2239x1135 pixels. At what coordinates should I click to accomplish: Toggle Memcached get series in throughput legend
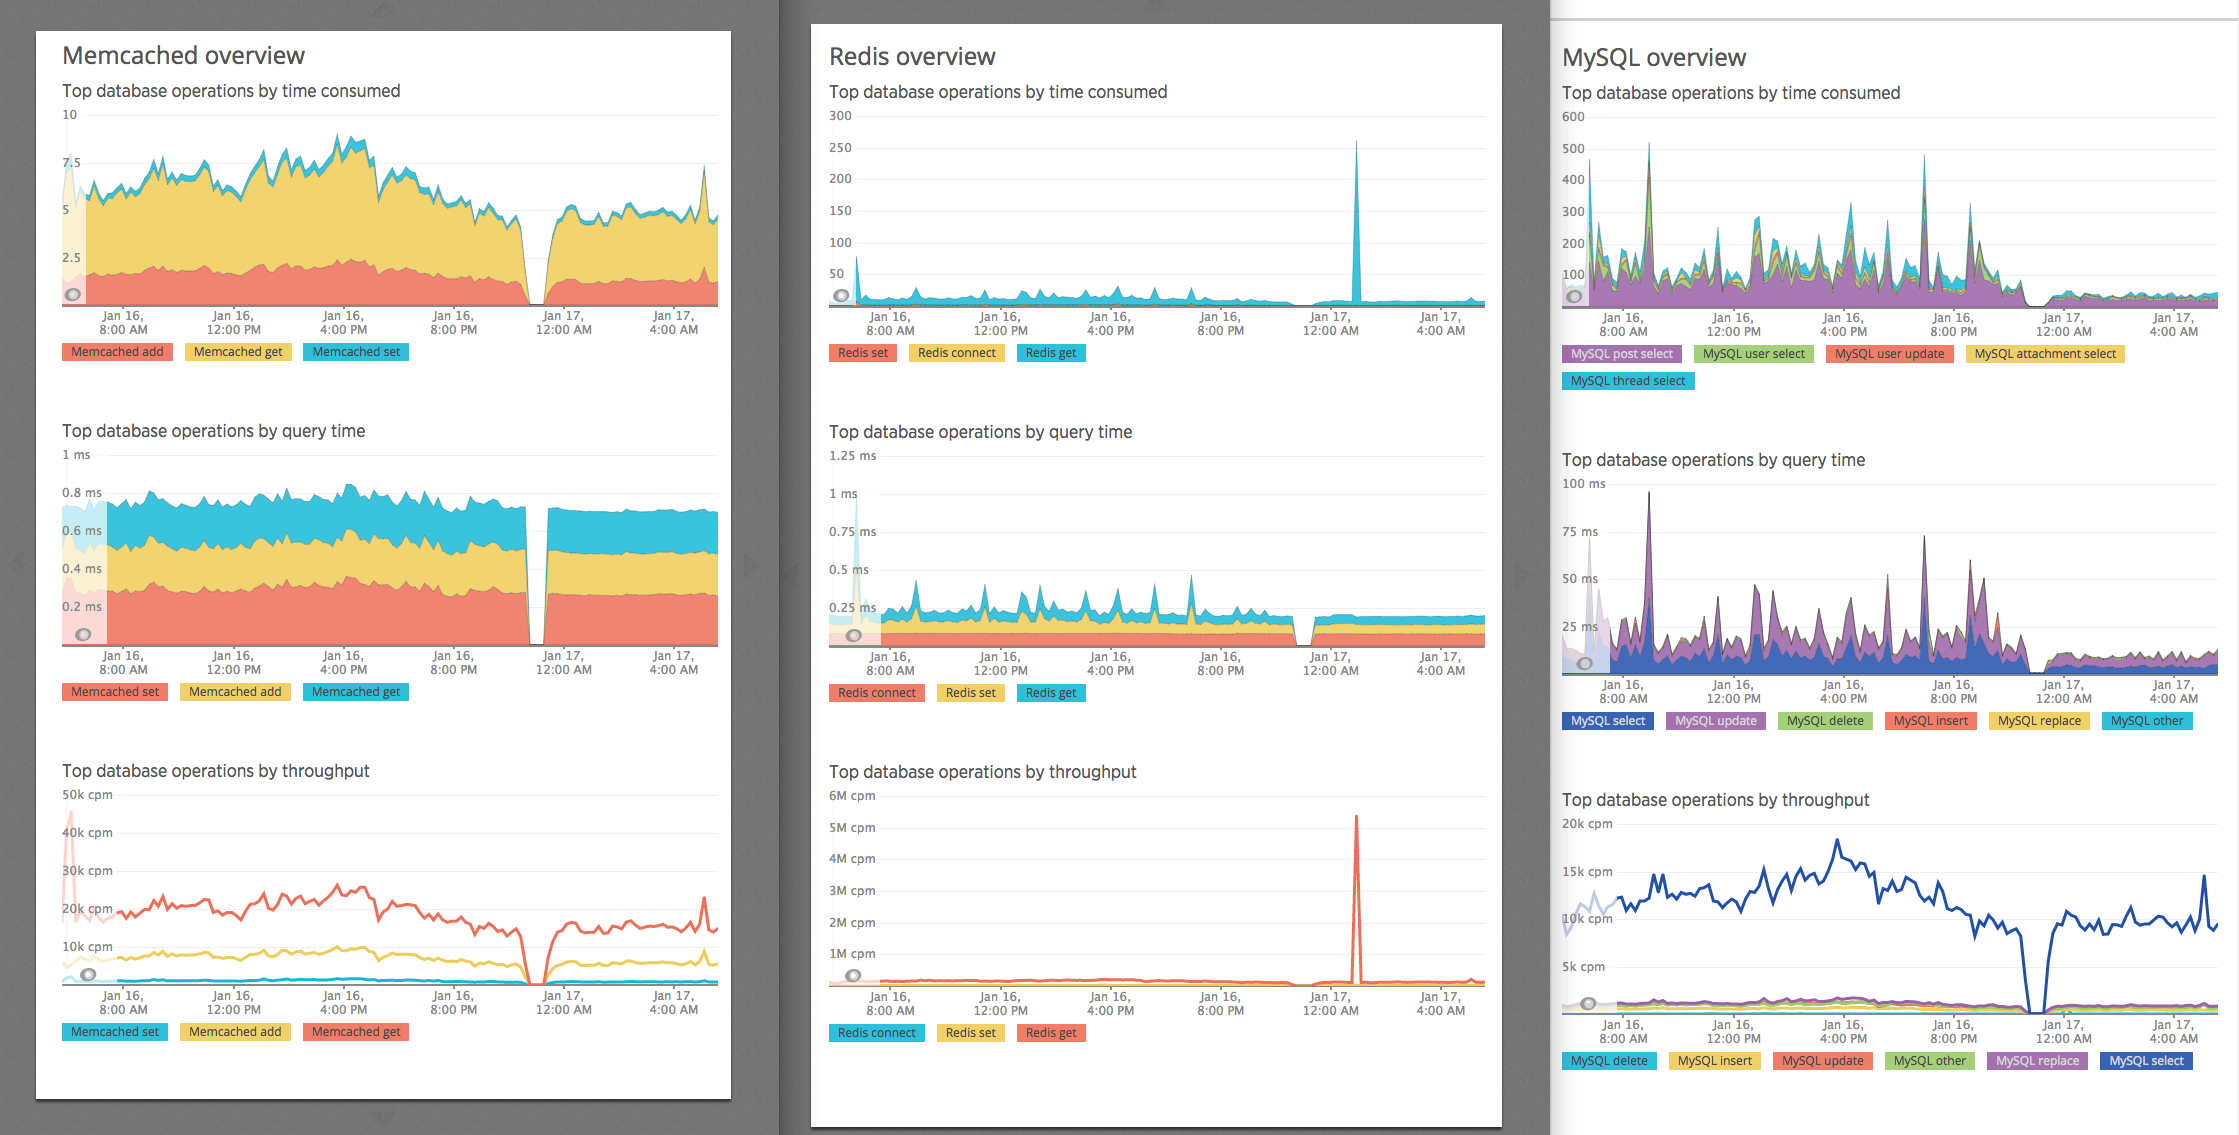pos(356,1032)
